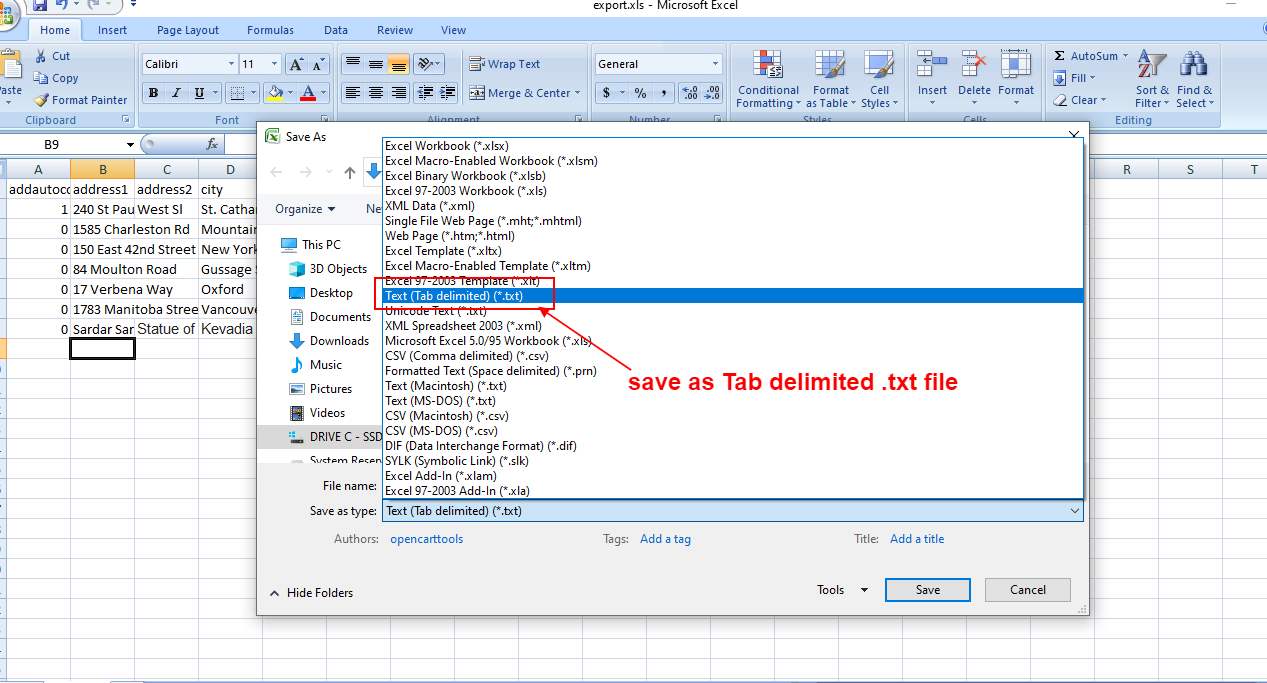Select CSV (Comma delimited) (*.csv) option
This screenshot has width=1267, height=683.
(x=466, y=356)
